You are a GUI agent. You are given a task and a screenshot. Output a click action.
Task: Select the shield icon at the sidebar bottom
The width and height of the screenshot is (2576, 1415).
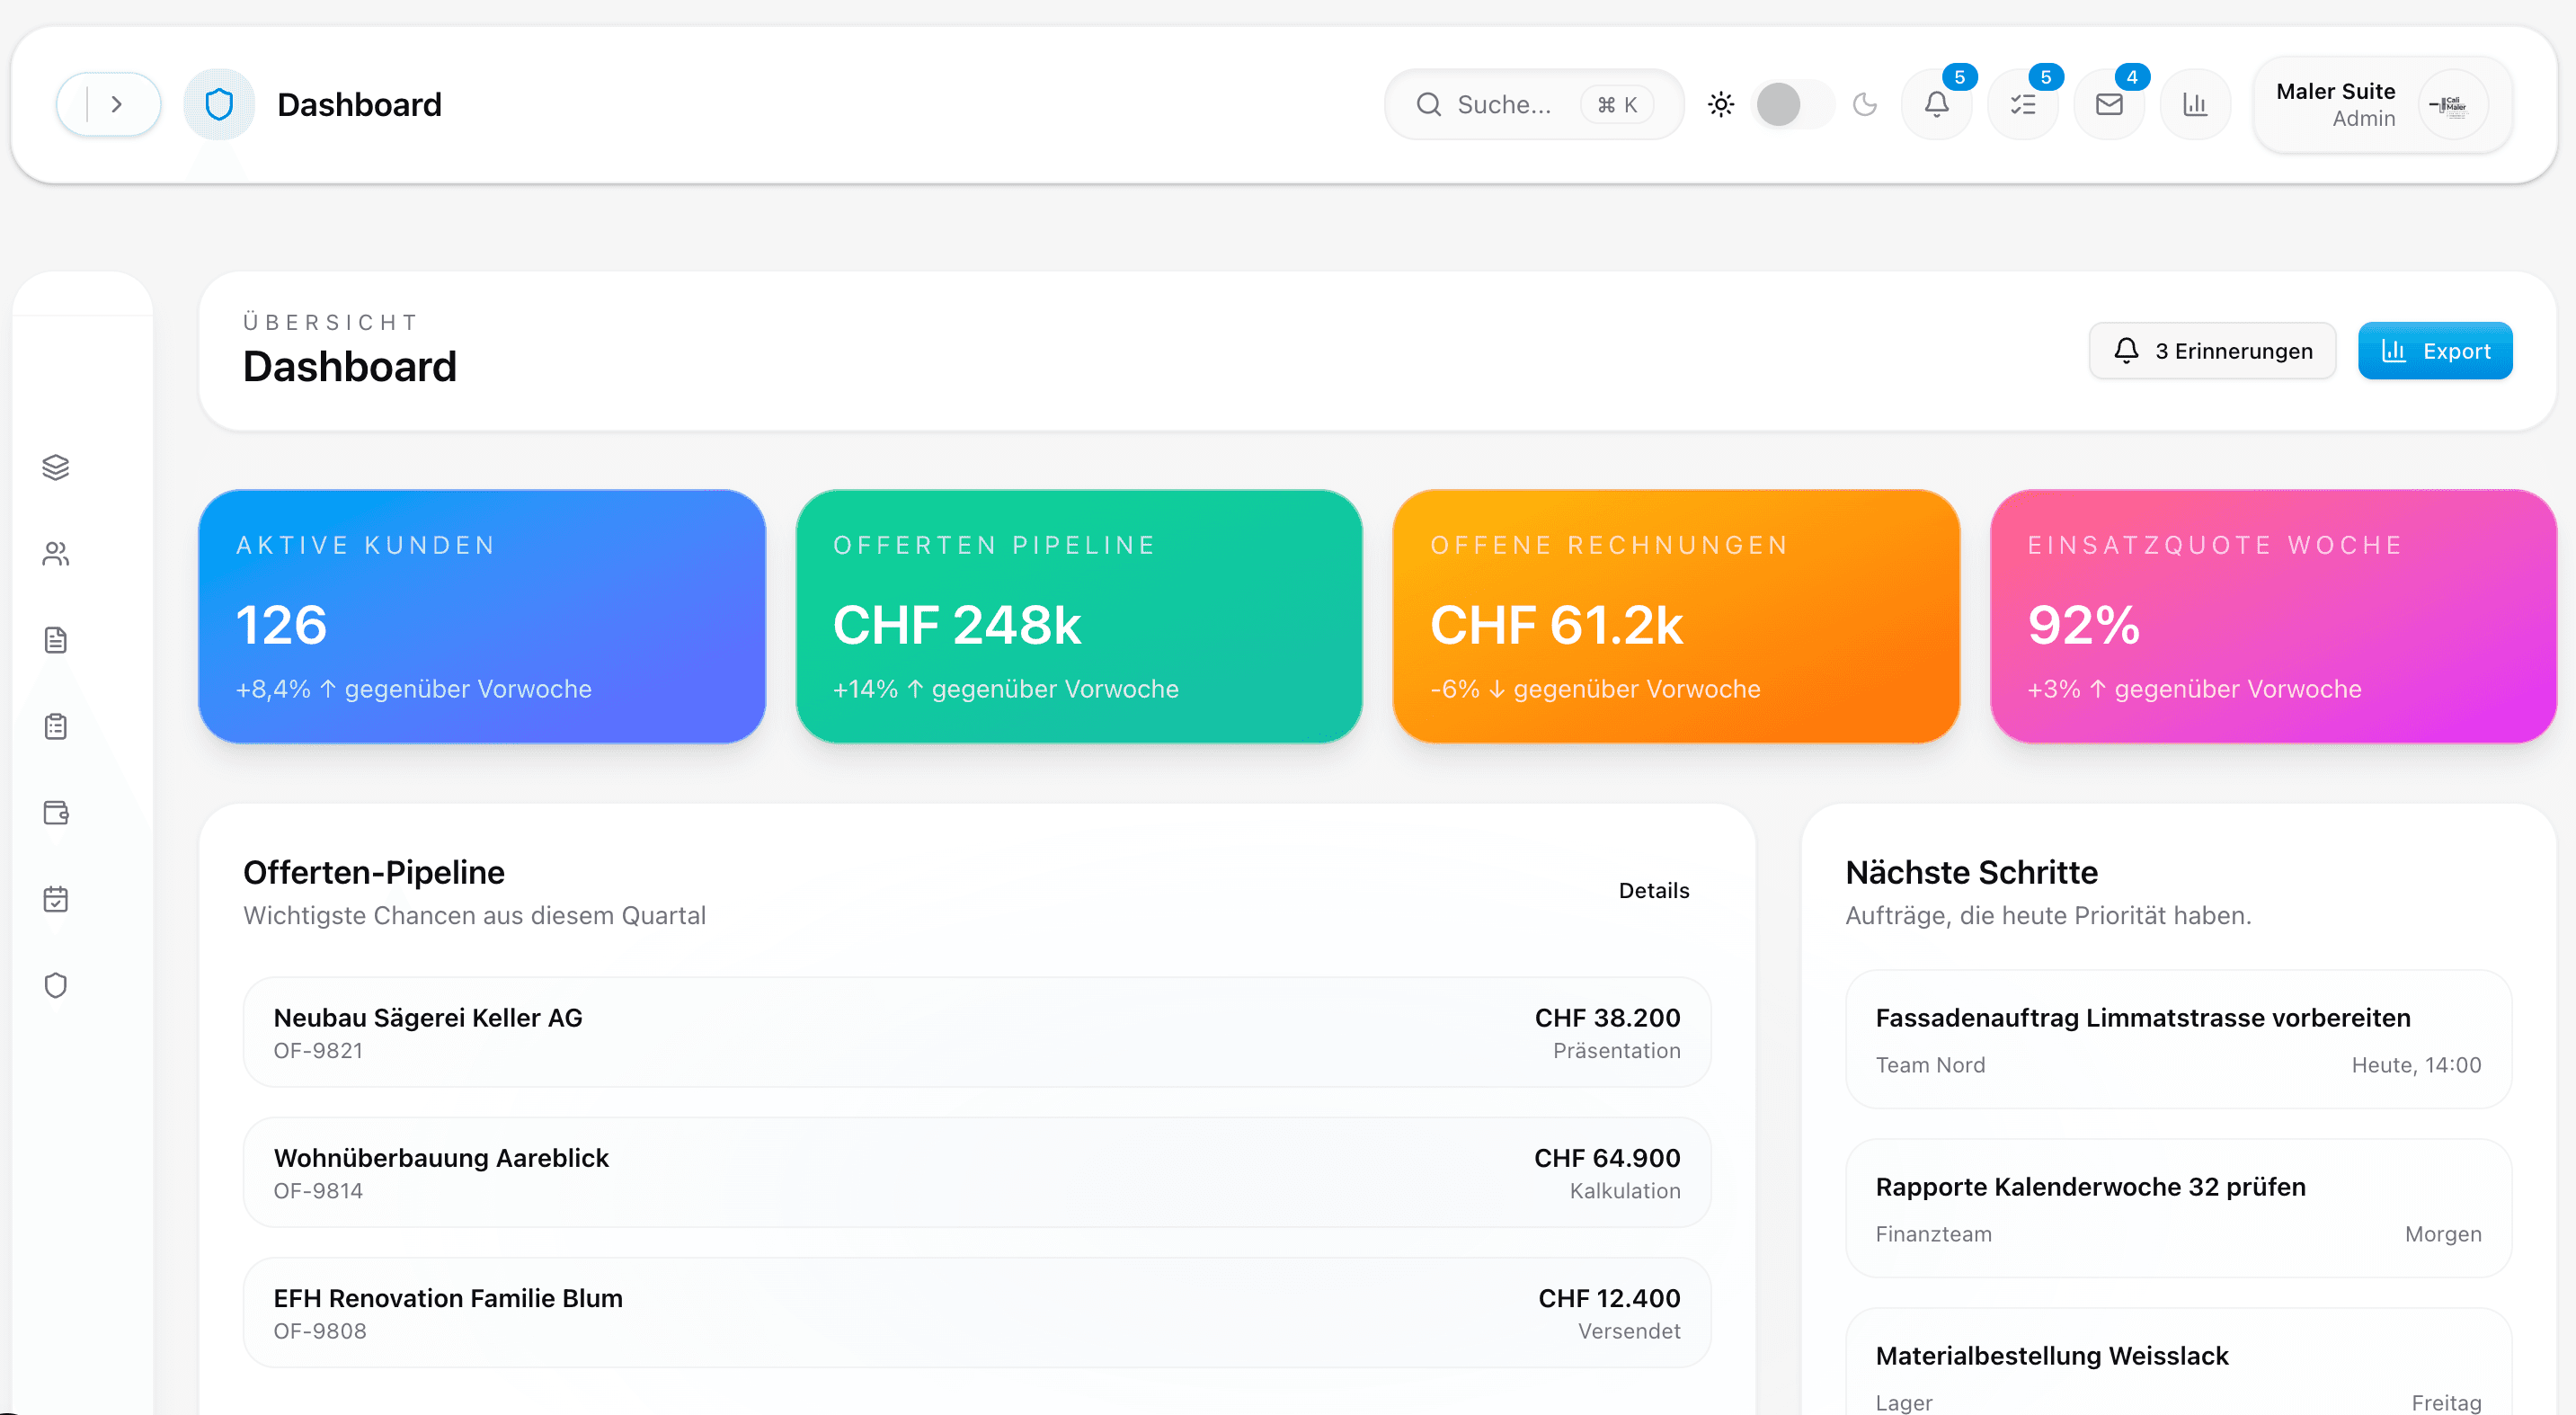(x=55, y=985)
